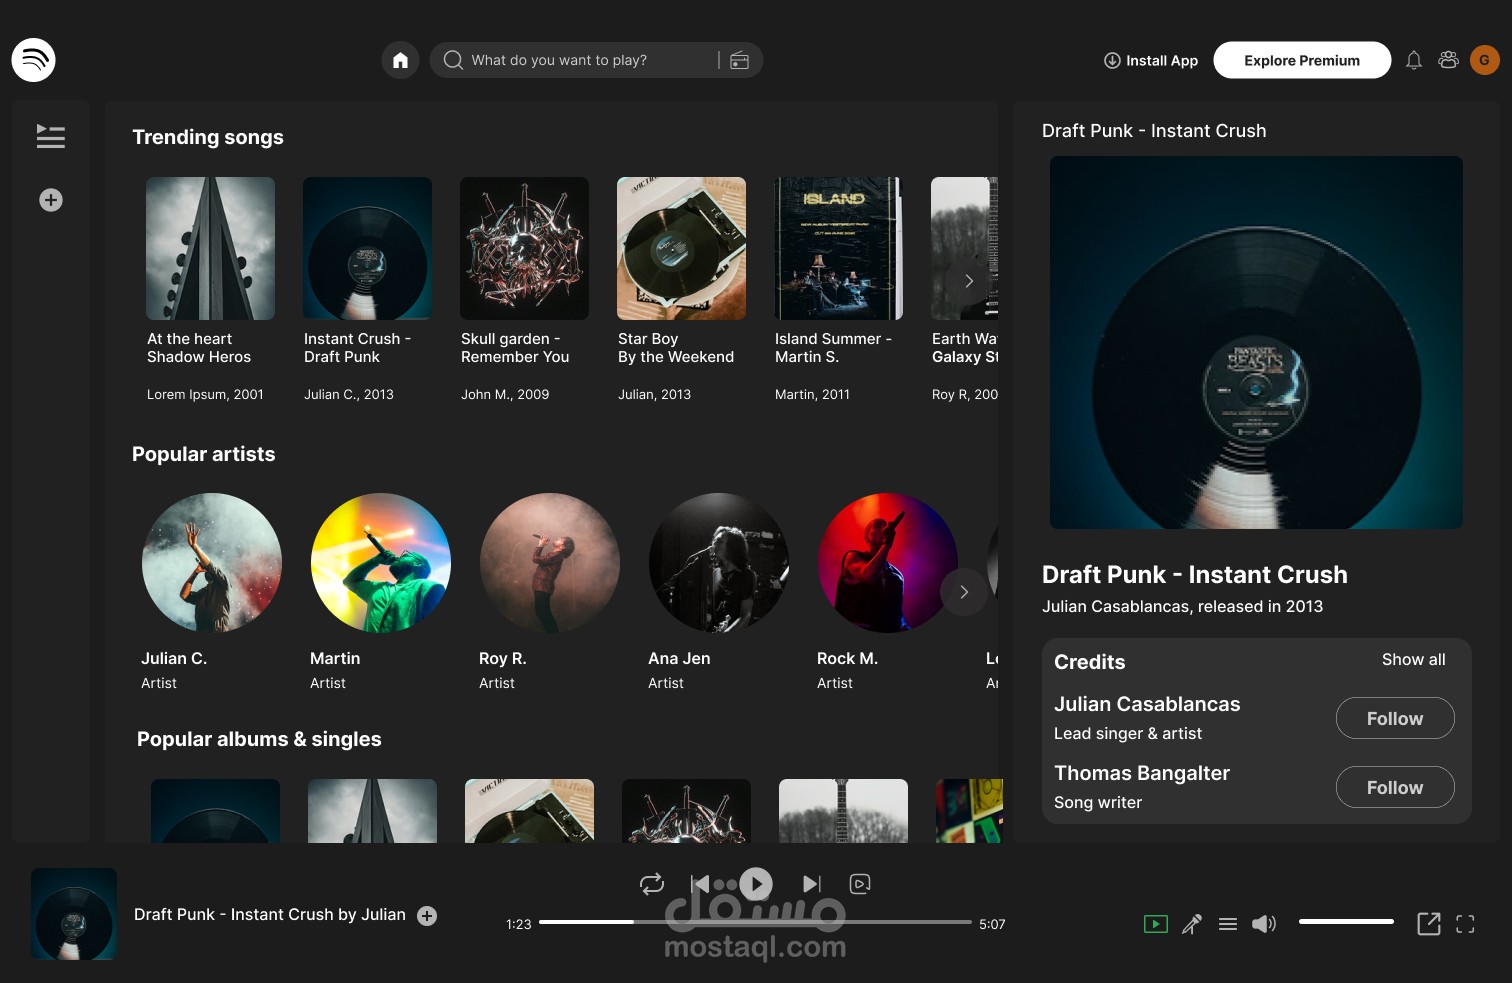Open the Skull garden song cover
The width and height of the screenshot is (1512, 983).
click(524, 248)
